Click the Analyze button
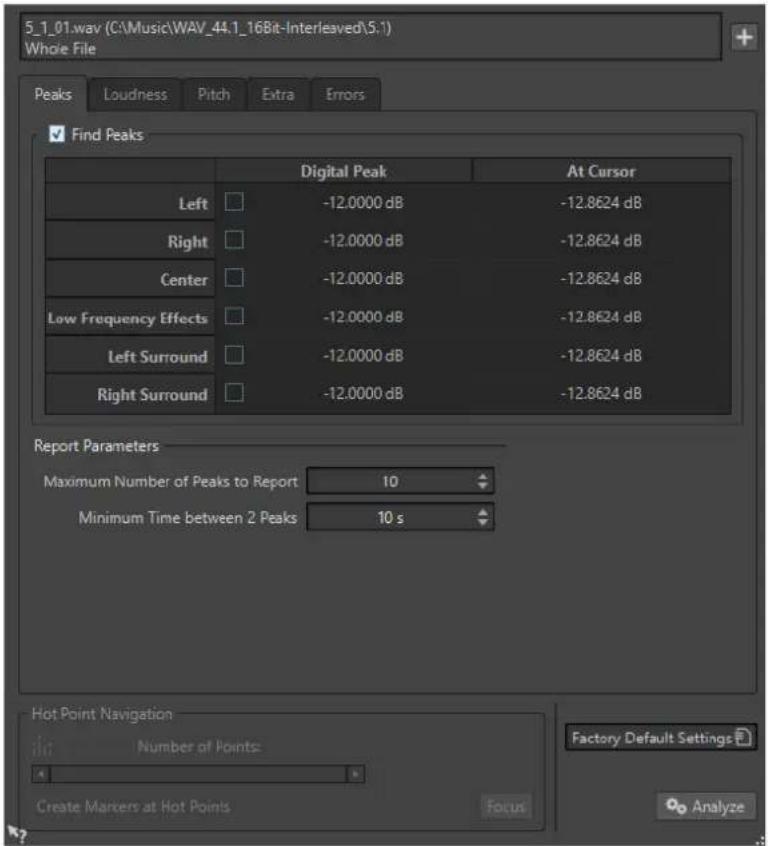Image resolution: width=768 pixels, height=846 pixels. 706,807
